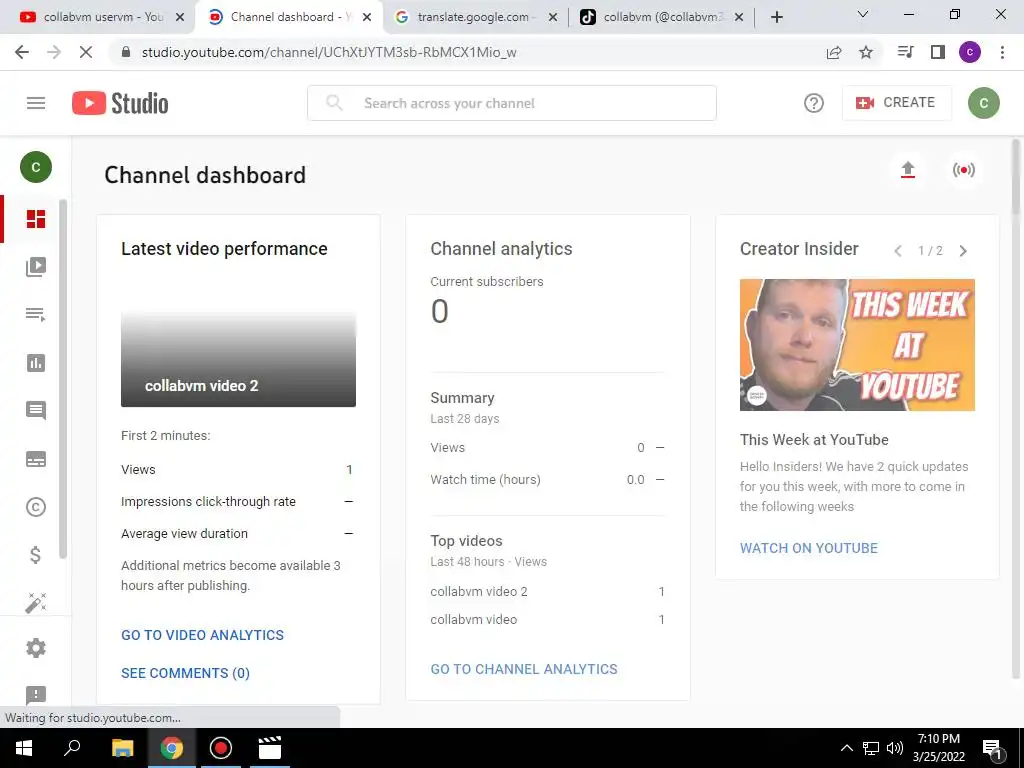The image size is (1024, 768).
Task: Click the address bar URL
Action: [329, 52]
